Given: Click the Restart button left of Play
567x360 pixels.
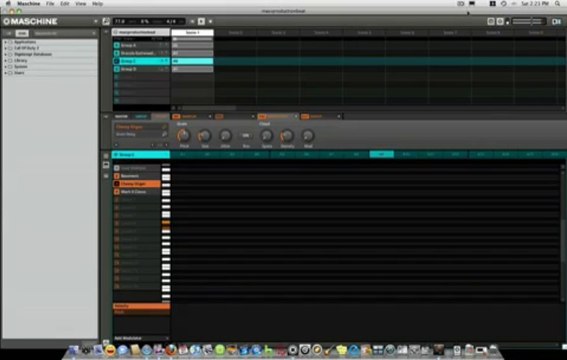Looking at the screenshot, I should 192,21.
